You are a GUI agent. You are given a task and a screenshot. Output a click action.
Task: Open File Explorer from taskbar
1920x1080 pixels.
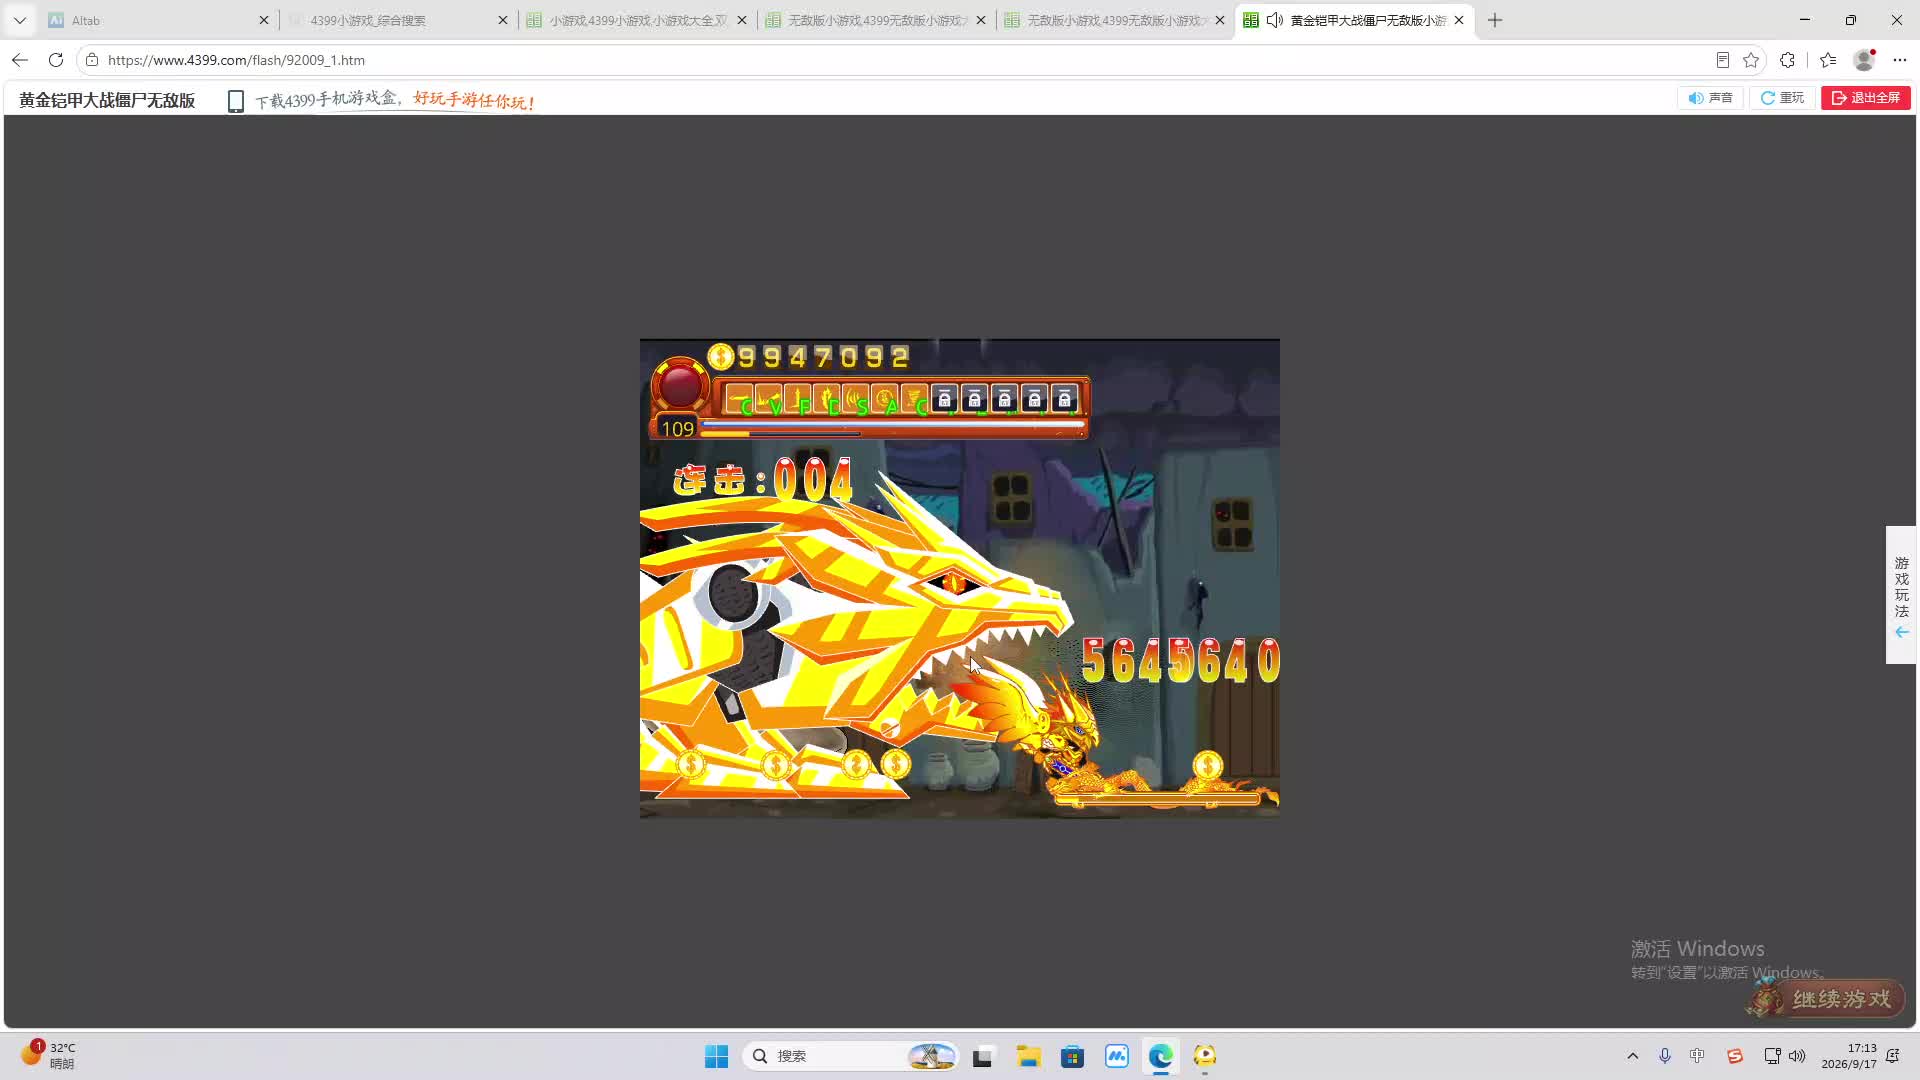tap(1028, 1056)
